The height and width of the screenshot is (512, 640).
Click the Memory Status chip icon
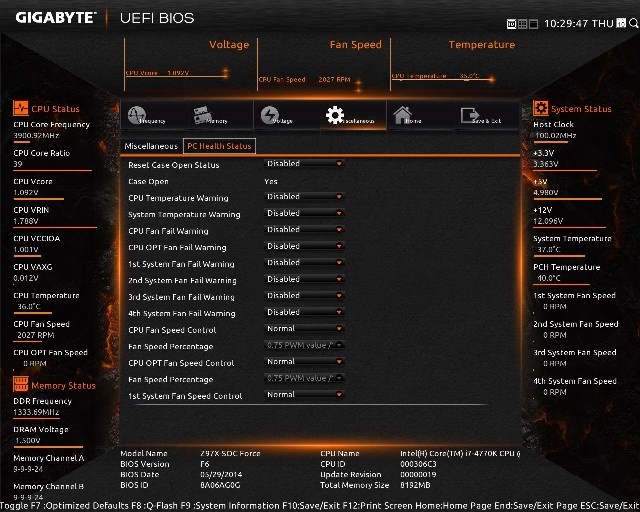coord(20,384)
